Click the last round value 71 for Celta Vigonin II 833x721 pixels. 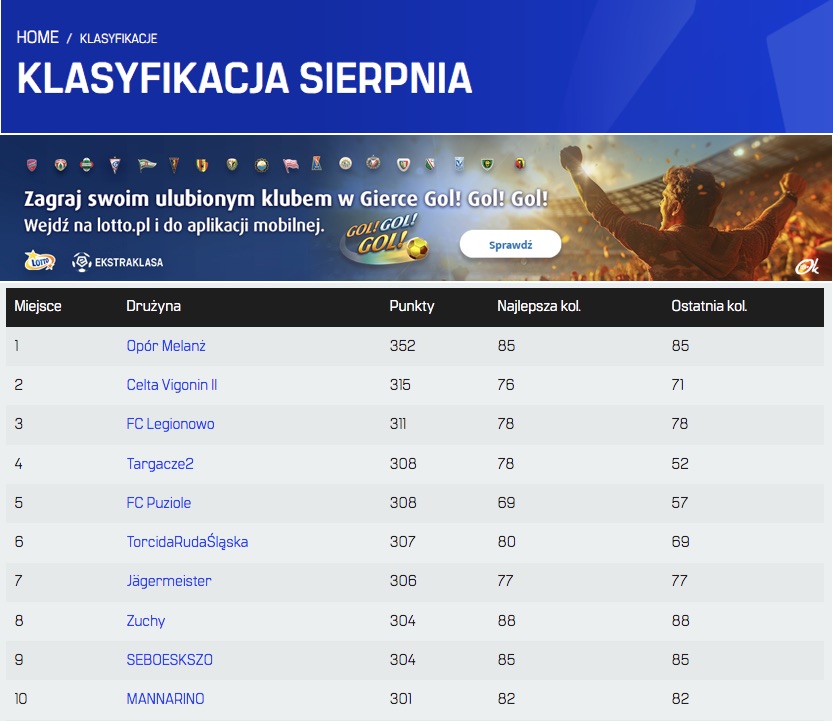pyautogui.click(x=678, y=385)
